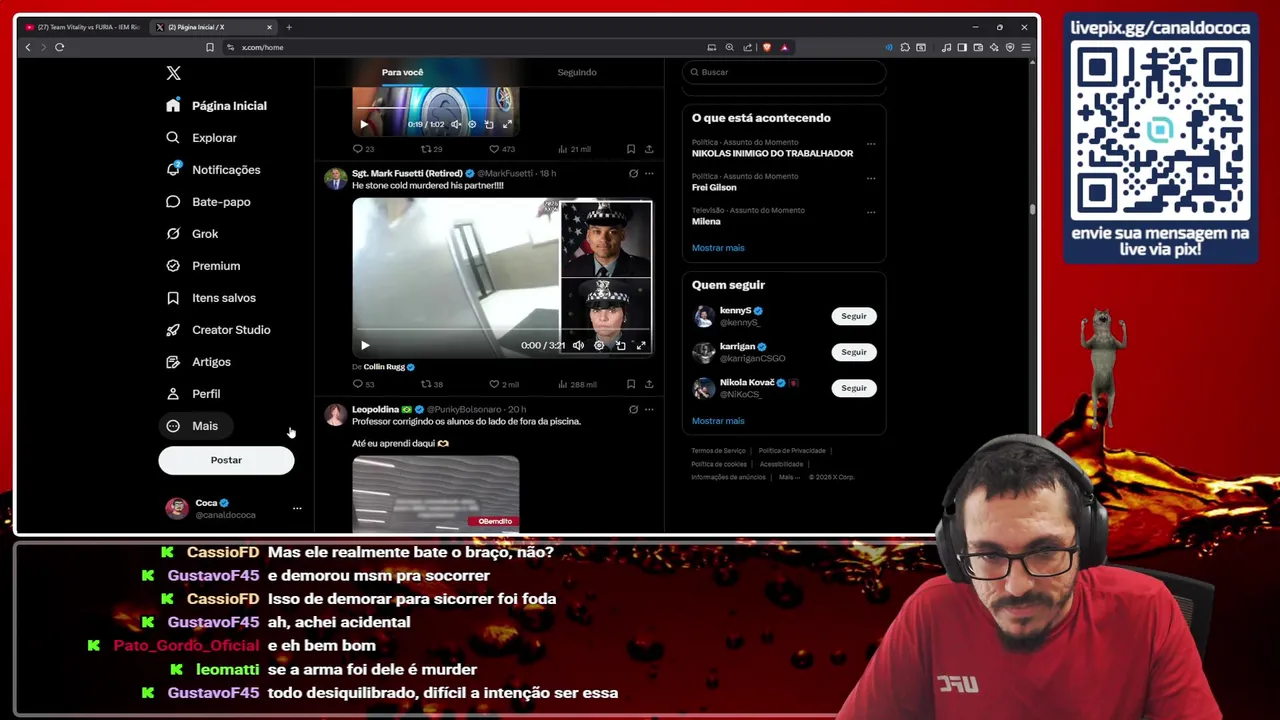Reload the page in the browser

59,47
